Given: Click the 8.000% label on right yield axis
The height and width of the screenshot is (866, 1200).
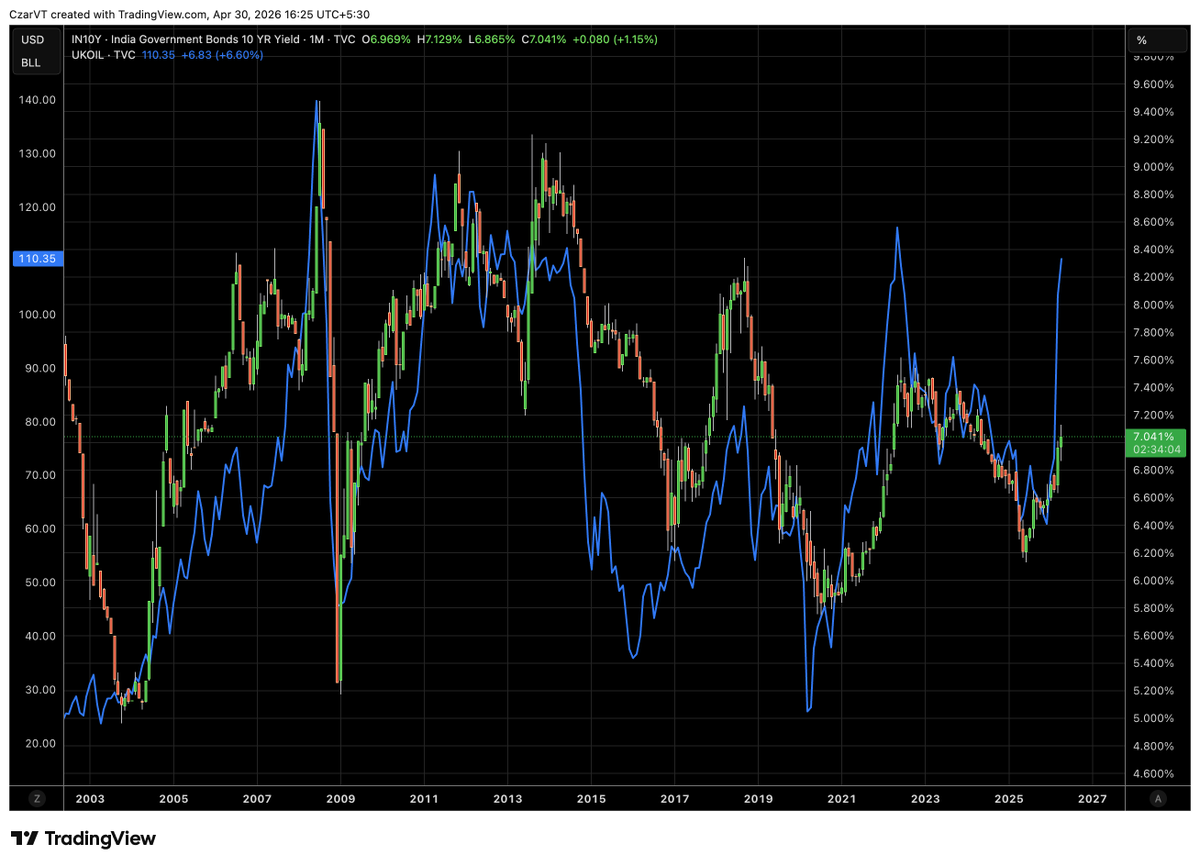Looking at the screenshot, I should [x=1151, y=305].
